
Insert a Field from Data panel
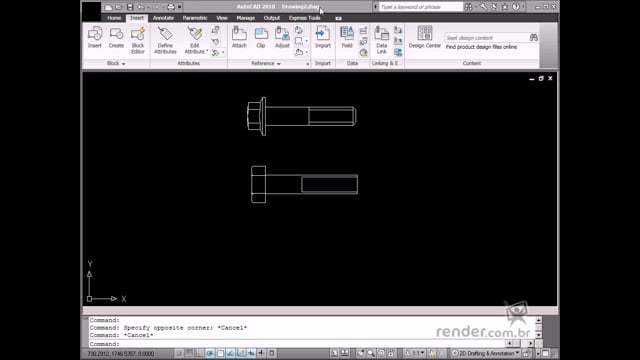(347, 38)
